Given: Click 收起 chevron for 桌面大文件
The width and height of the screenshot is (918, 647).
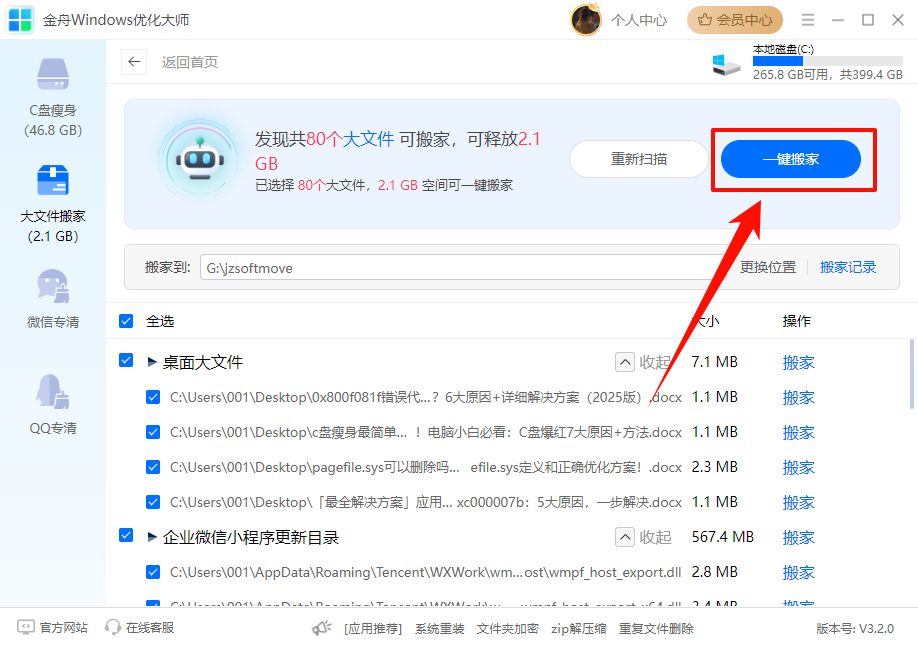Looking at the screenshot, I should pyautogui.click(x=625, y=362).
